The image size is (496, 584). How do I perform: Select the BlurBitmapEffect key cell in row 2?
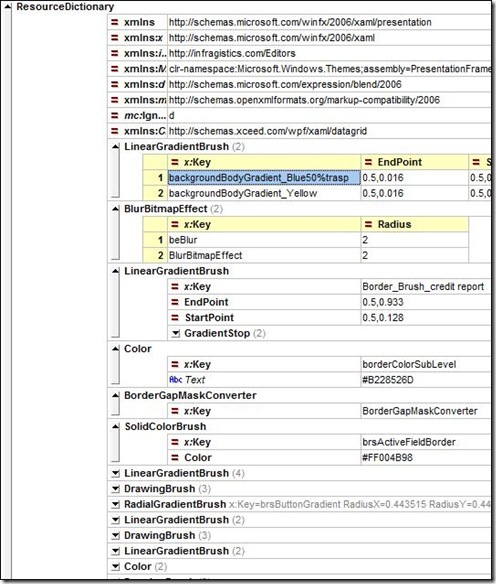[x=264, y=256]
